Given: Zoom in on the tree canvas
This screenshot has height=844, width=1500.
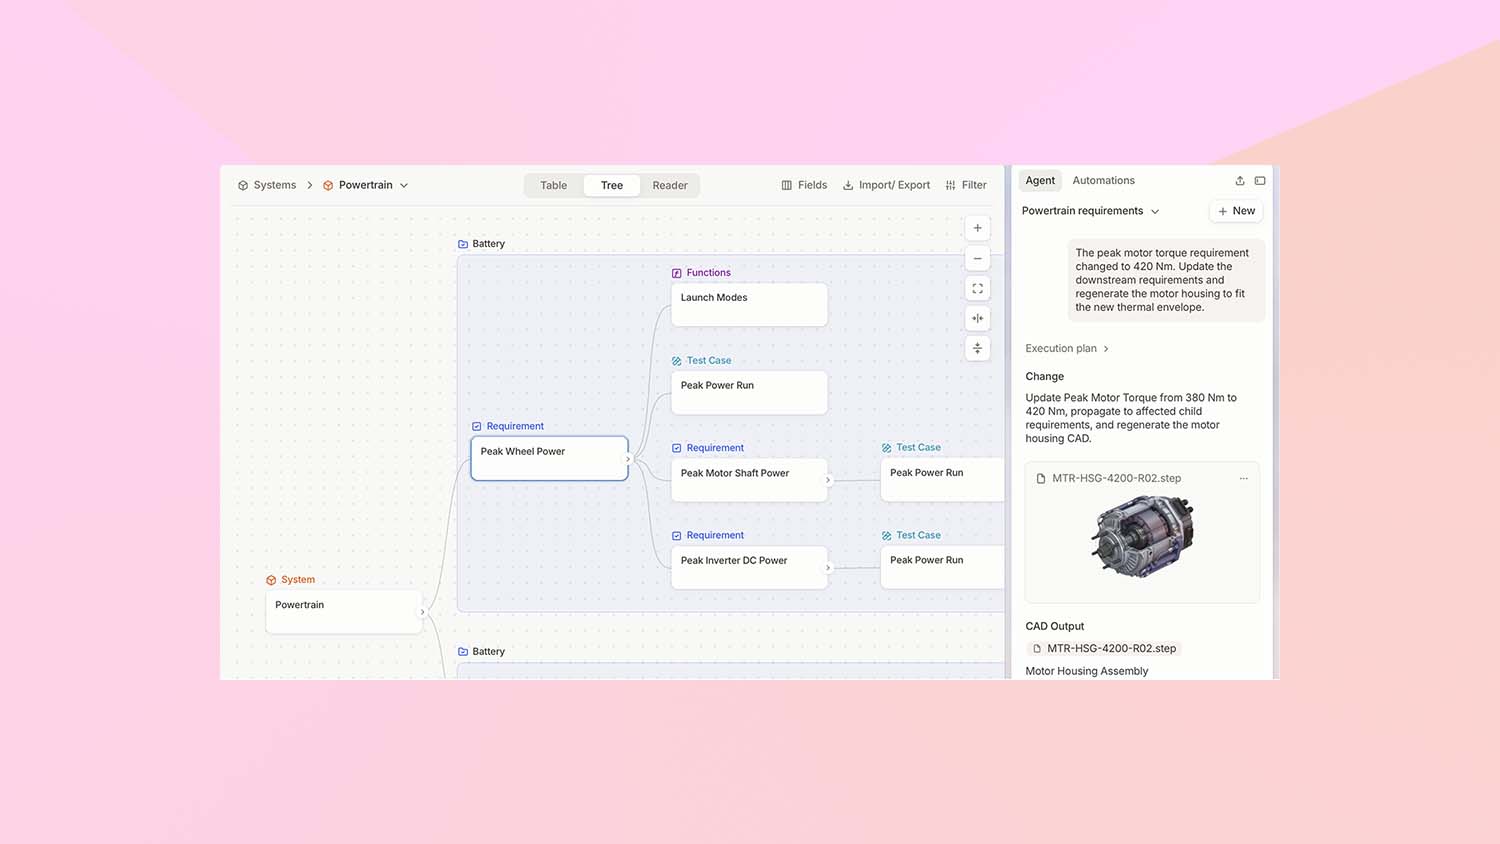Looking at the screenshot, I should click(977, 228).
